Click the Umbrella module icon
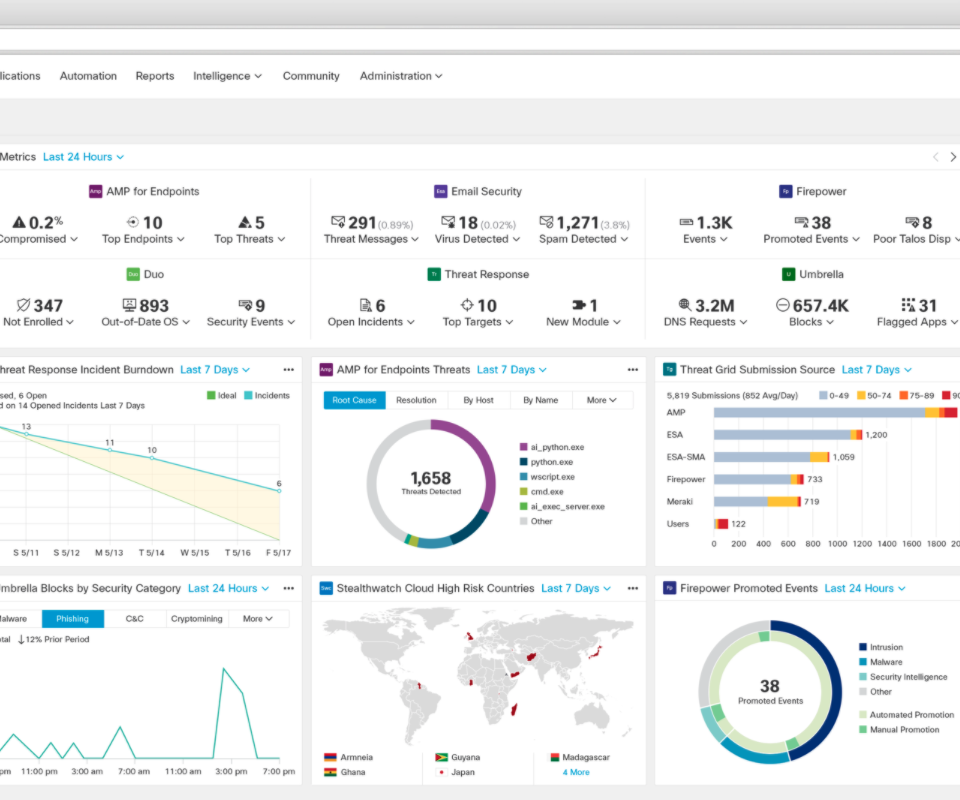This screenshot has height=800, width=960. click(x=789, y=274)
